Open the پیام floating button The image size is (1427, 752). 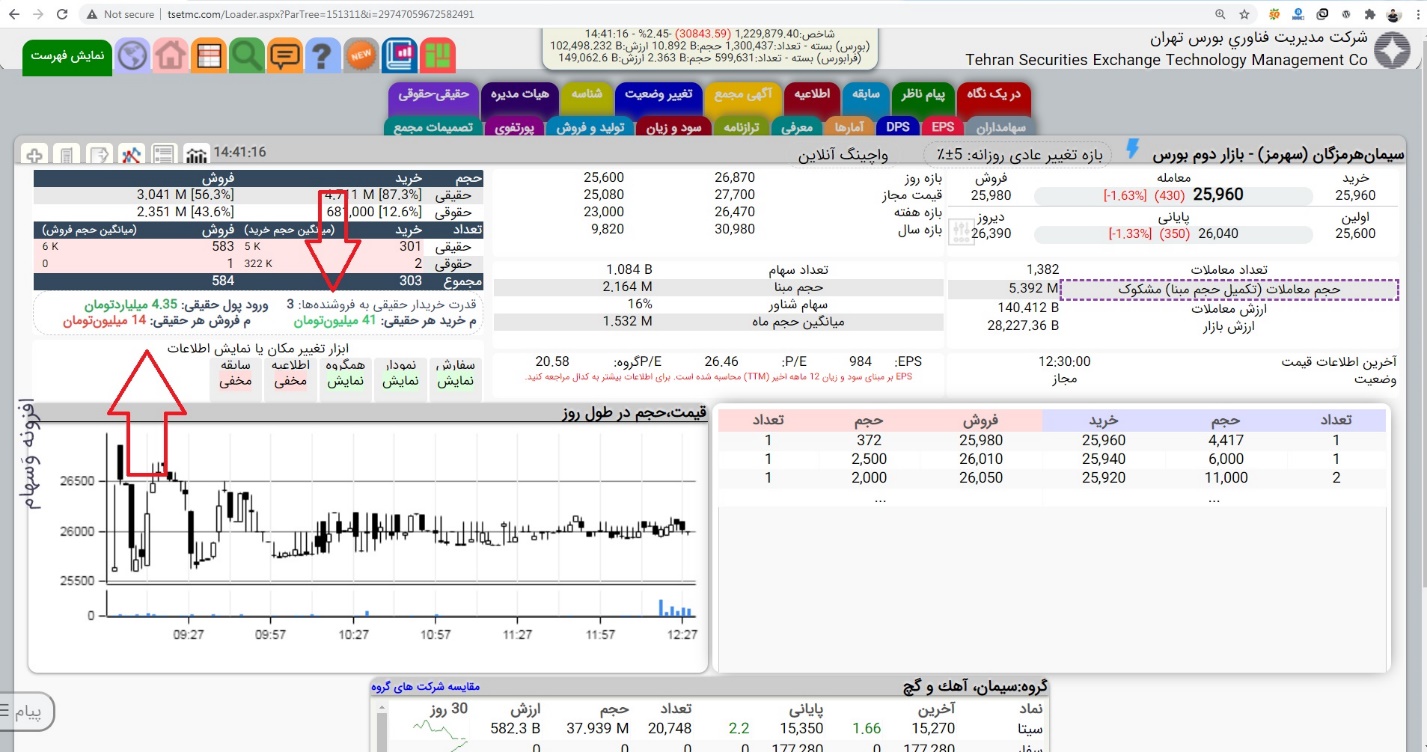point(27,712)
